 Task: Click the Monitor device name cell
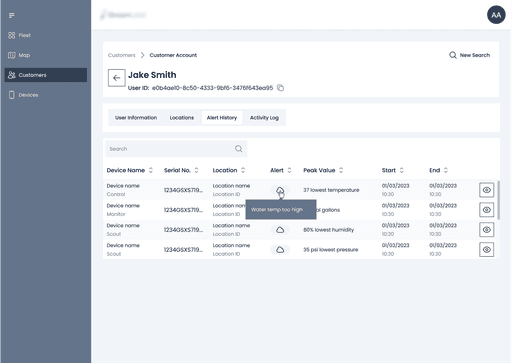click(123, 210)
